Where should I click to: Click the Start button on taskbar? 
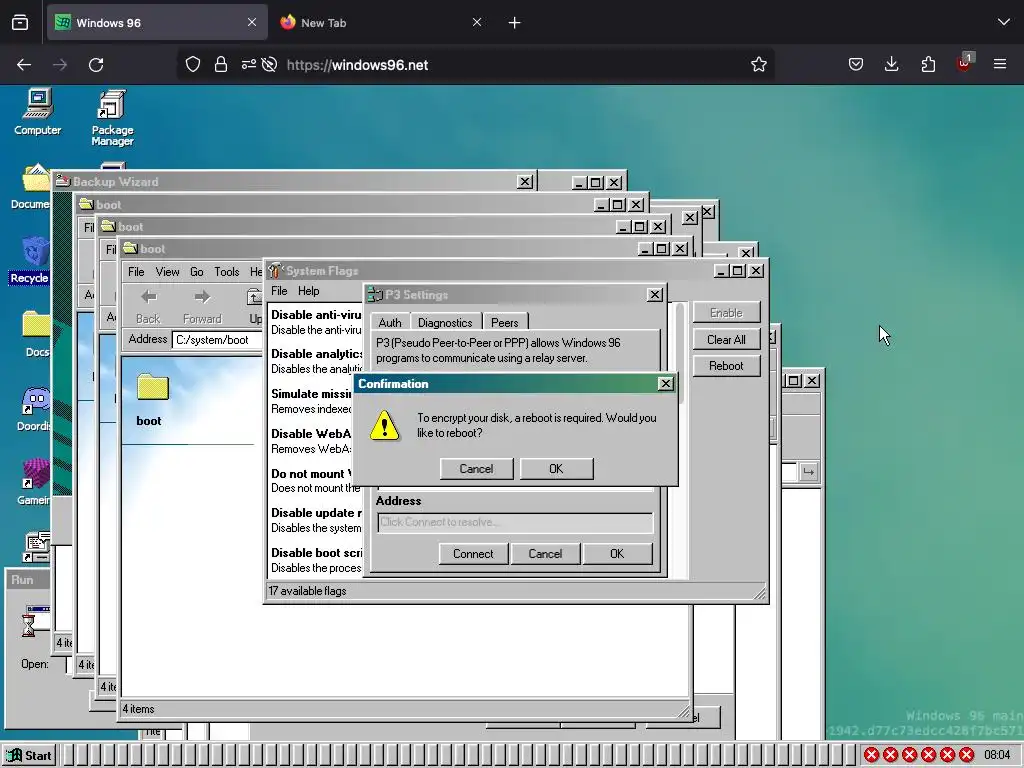29,756
